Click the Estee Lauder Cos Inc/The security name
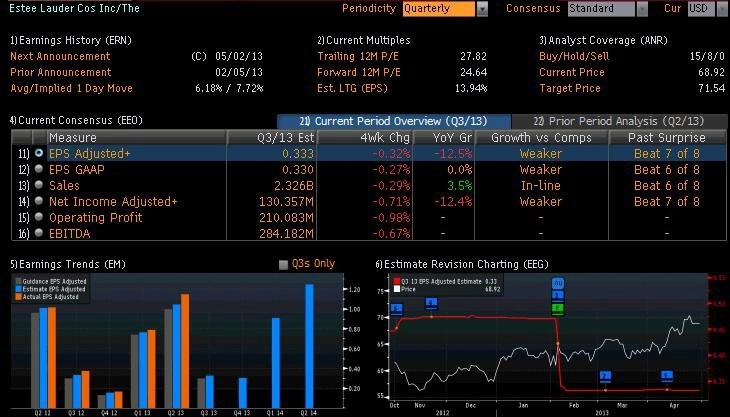The height and width of the screenshot is (417, 730). pyautogui.click(x=74, y=8)
